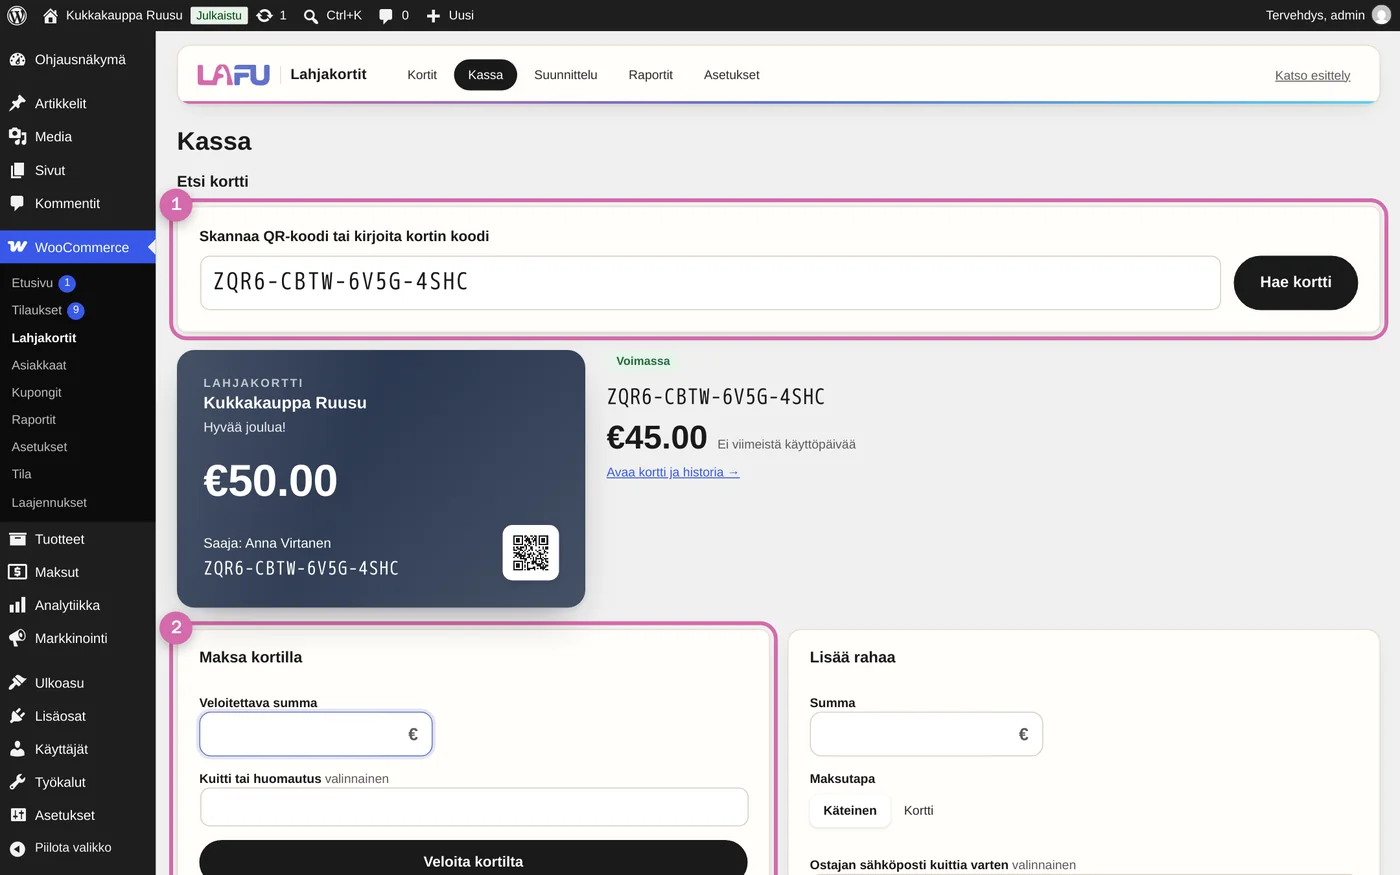
Task: Click the Hae kortti button
Action: 1296,283
